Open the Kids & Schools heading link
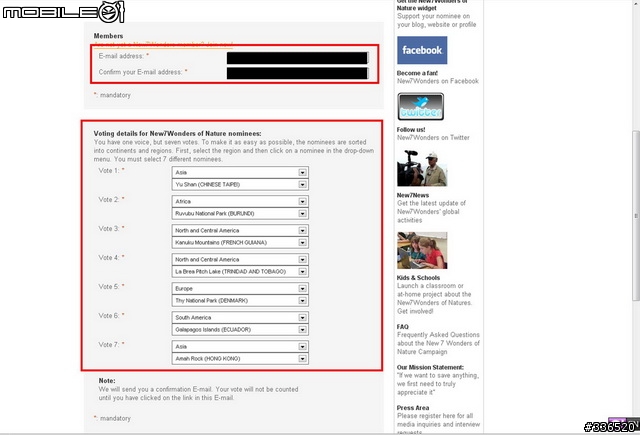This screenshot has width=640, height=435. (418, 277)
